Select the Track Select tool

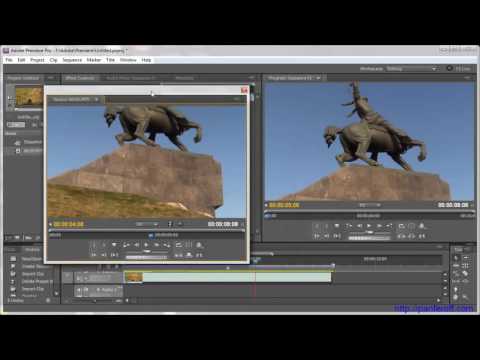click(x=466, y=258)
